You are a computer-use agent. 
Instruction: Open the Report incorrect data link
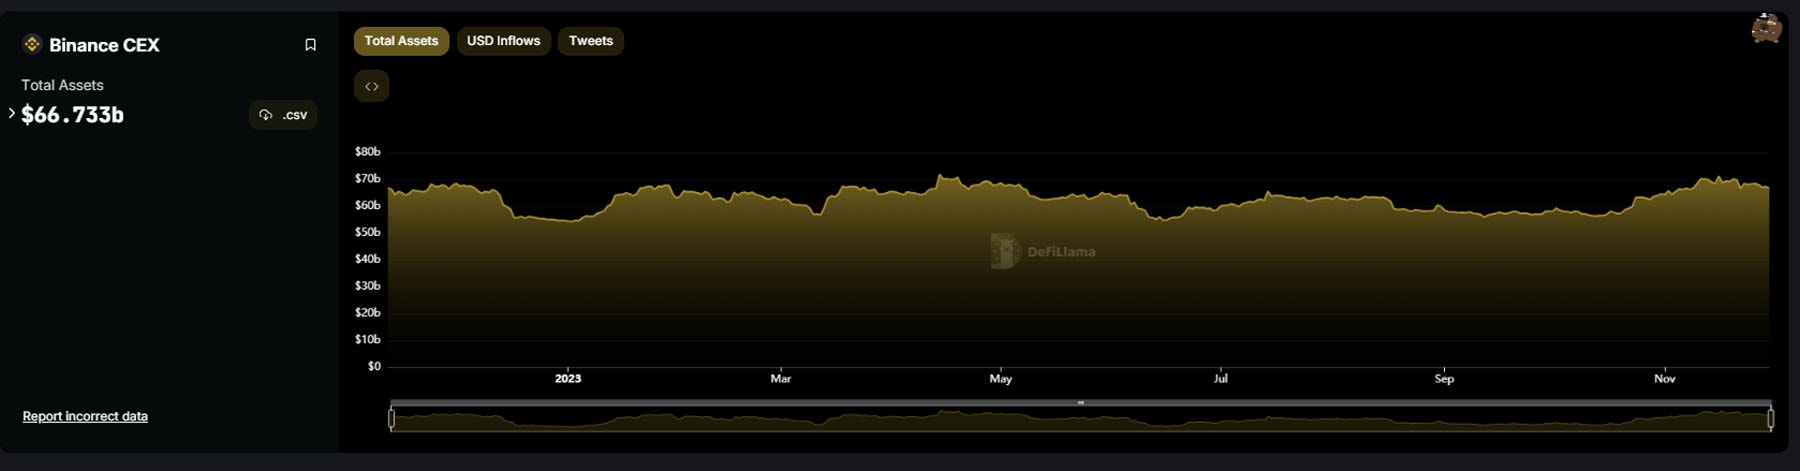85,416
